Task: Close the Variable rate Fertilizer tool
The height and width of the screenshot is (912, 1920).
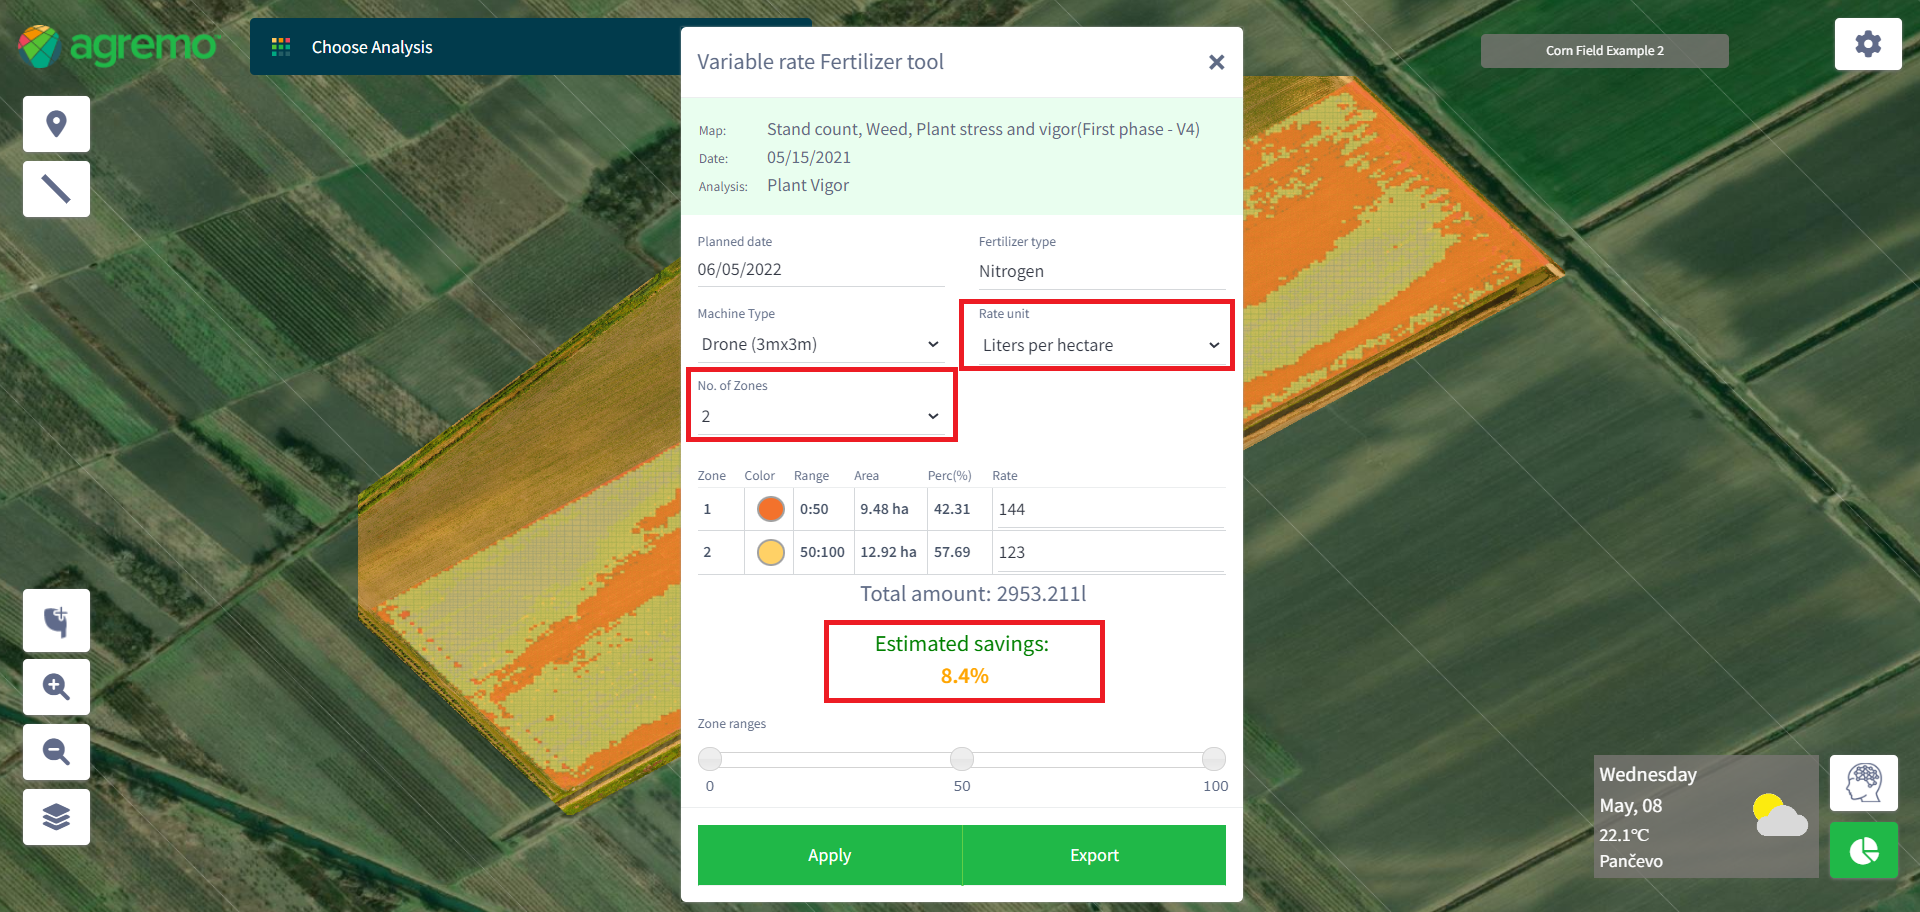Action: [x=1216, y=62]
